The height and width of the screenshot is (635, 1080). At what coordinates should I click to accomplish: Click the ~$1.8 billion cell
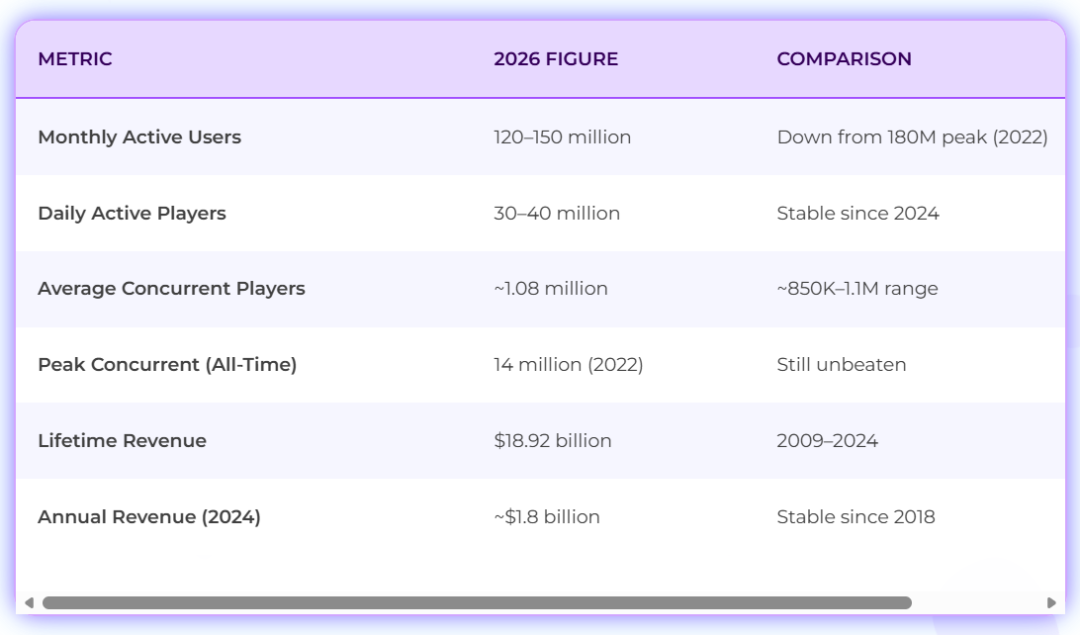pos(547,517)
